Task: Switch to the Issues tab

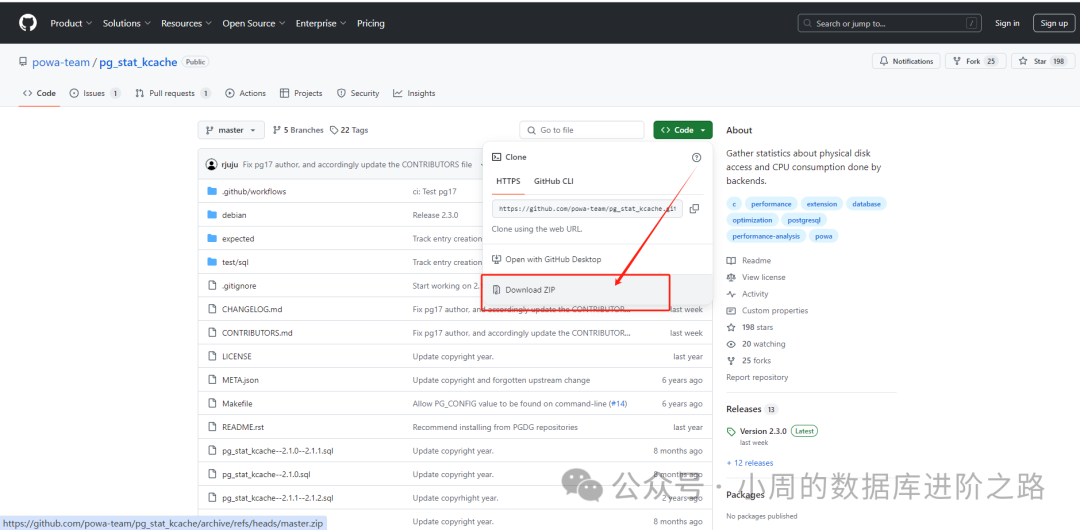Action: click(x=95, y=93)
